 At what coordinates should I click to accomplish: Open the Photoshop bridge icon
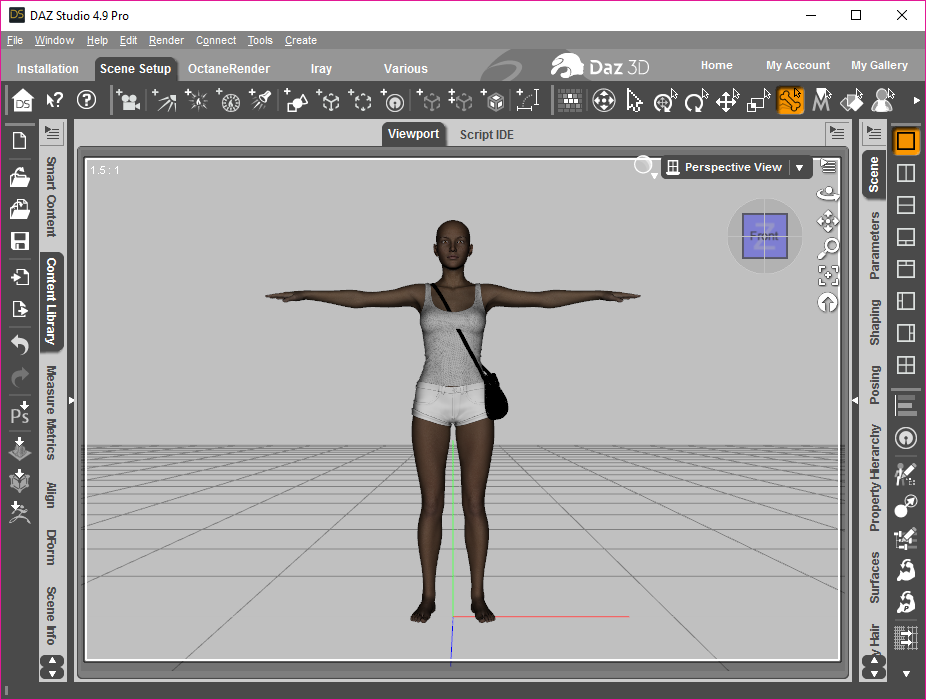point(19,413)
